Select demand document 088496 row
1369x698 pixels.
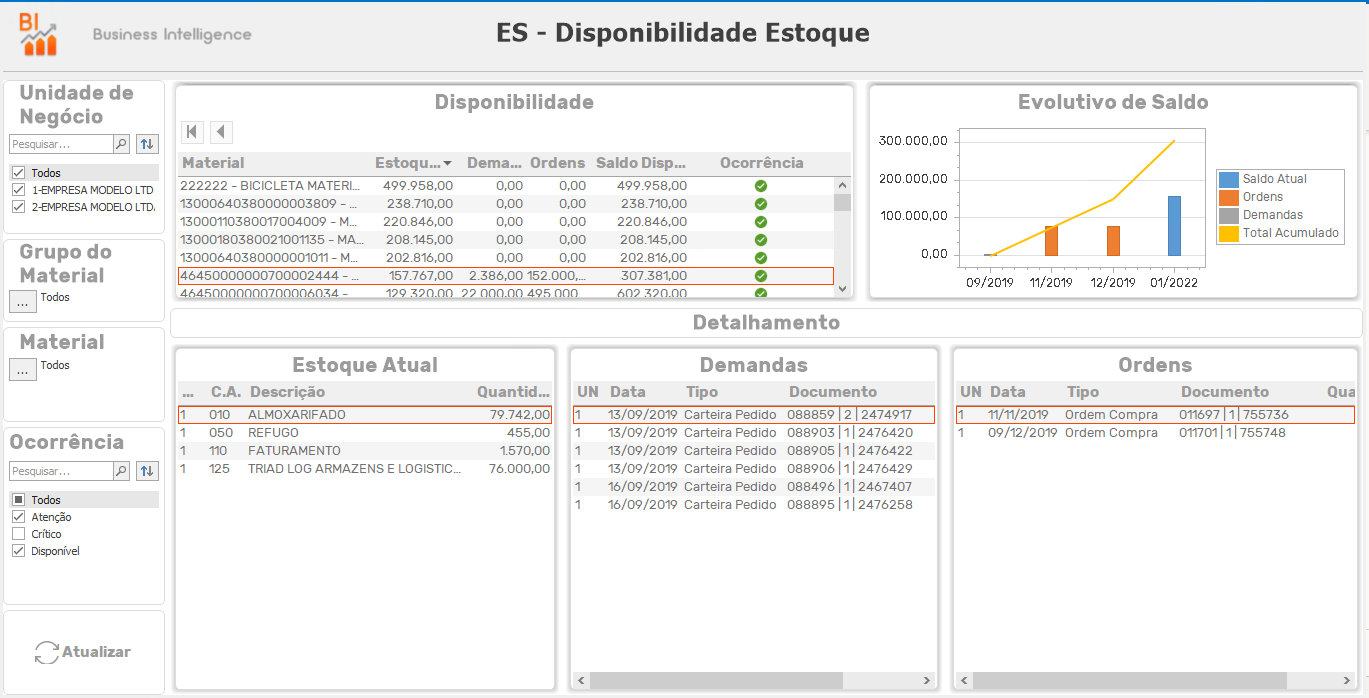(x=754, y=487)
